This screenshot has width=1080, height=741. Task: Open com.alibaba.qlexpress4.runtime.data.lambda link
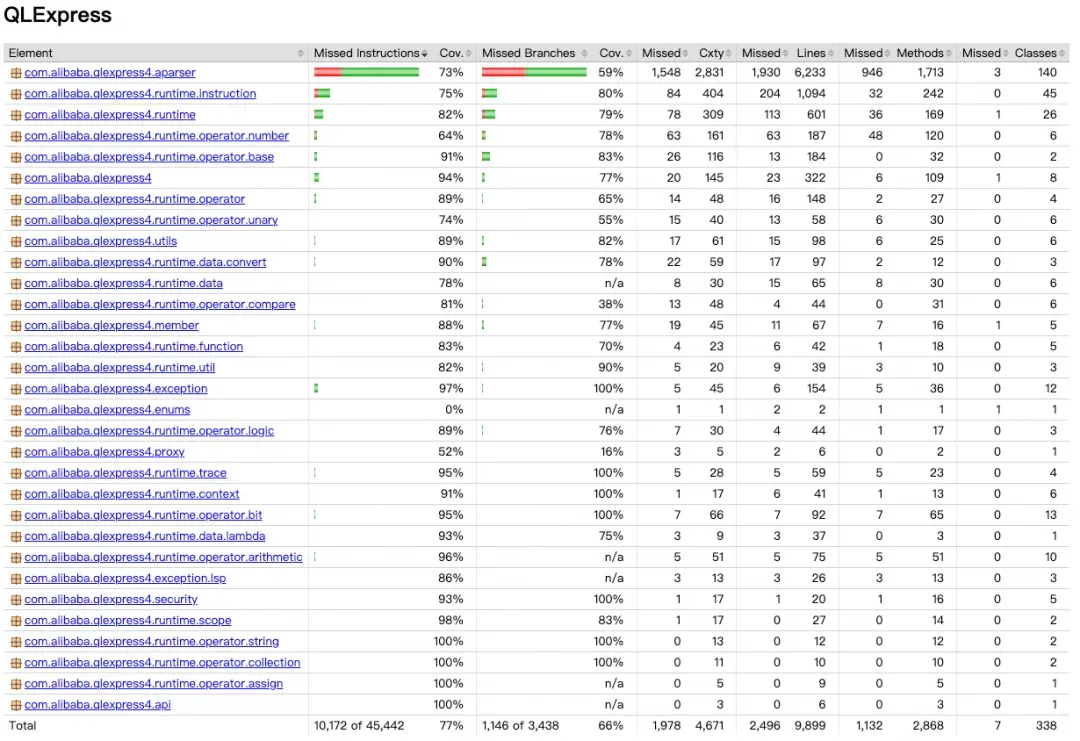[x=145, y=536]
